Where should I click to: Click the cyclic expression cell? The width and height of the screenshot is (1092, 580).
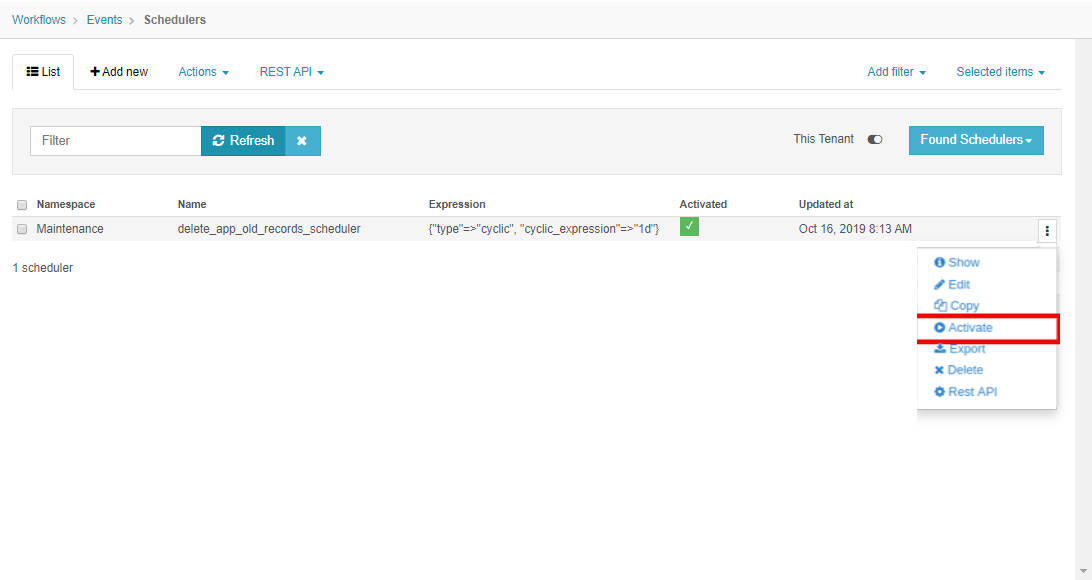(x=543, y=229)
